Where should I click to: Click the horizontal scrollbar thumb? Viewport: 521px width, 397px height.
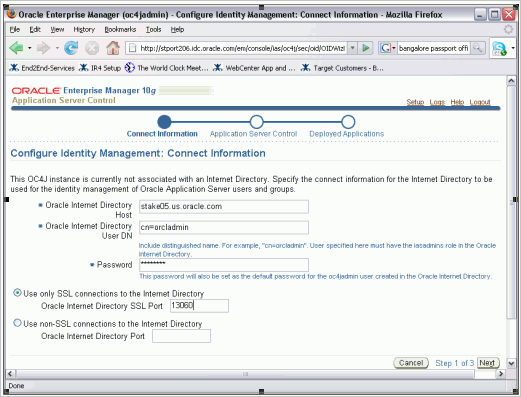[x=245, y=374]
